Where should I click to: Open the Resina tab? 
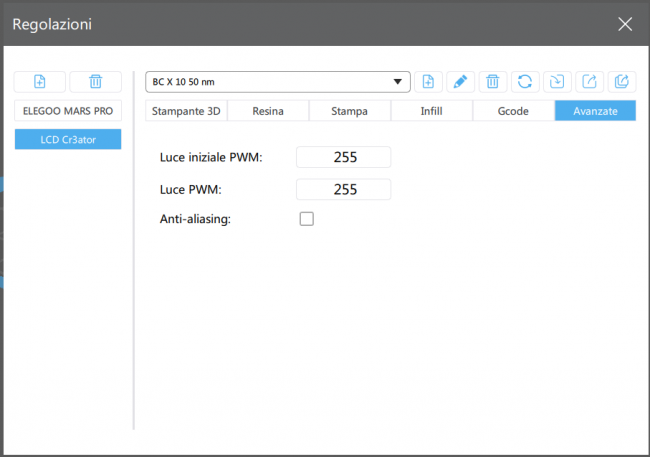coord(268,111)
